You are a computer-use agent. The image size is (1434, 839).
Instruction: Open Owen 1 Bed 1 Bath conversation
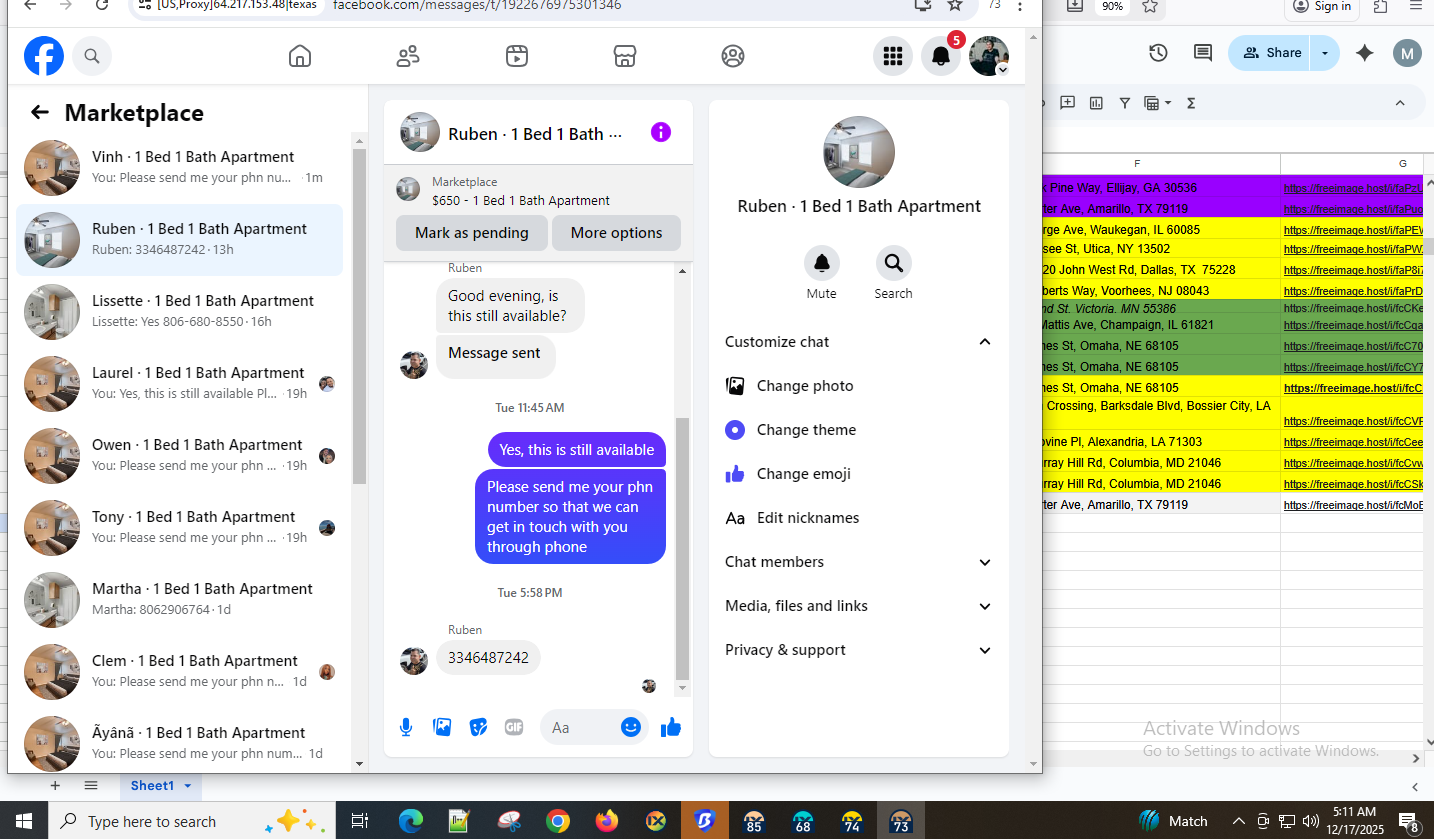tap(180, 455)
